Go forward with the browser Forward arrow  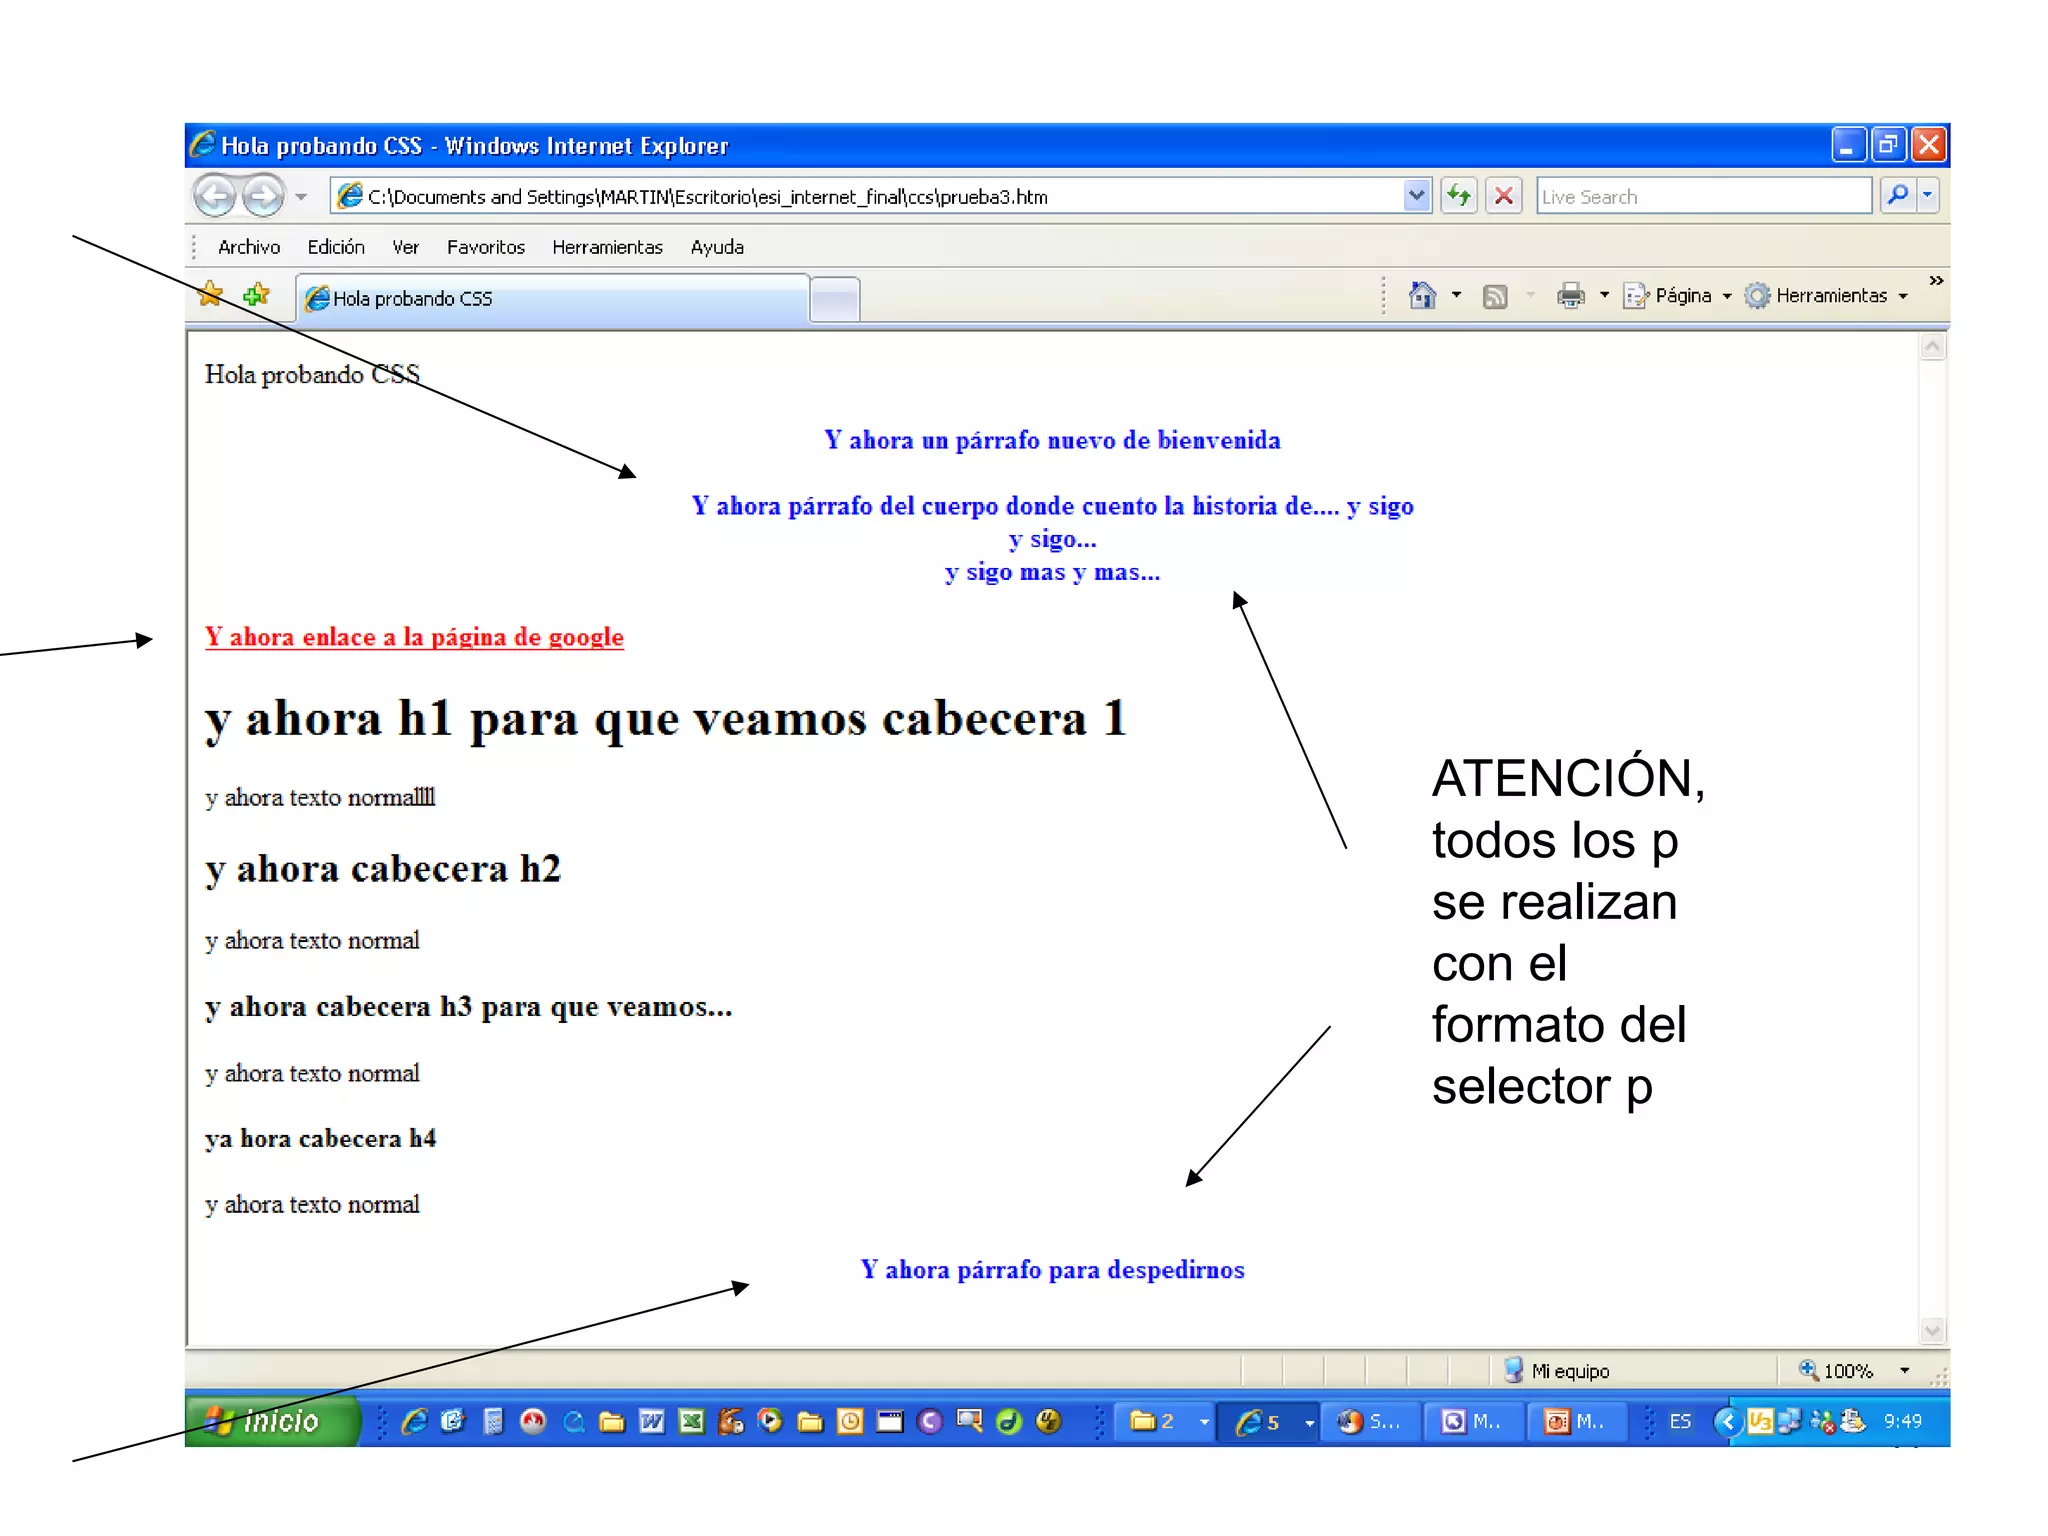[x=263, y=196]
